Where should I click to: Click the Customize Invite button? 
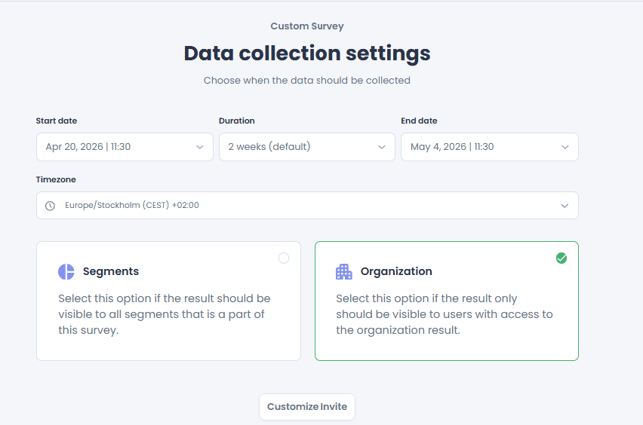coord(307,407)
